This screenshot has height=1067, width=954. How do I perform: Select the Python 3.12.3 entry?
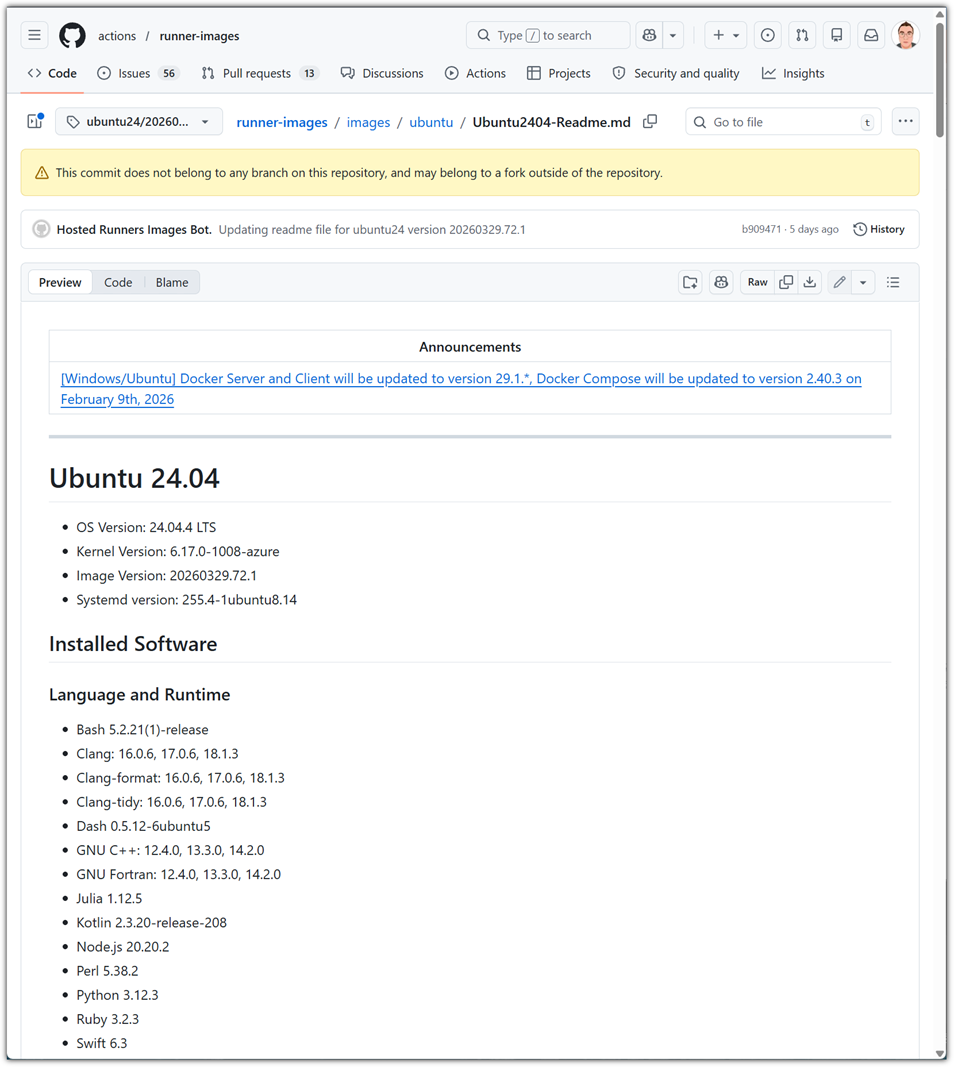pyautogui.click(x=117, y=996)
